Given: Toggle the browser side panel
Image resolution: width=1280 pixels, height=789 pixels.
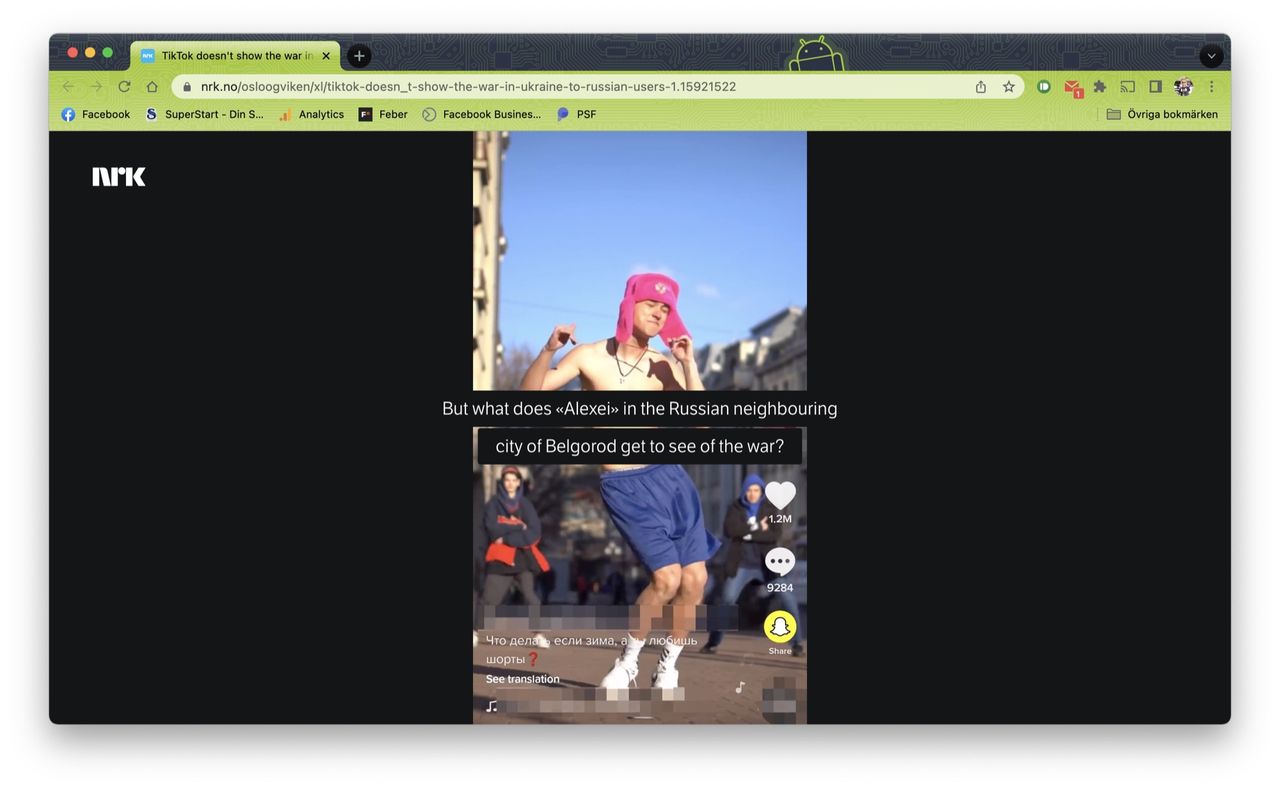Looking at the screenshot, I should [1155, 87].
